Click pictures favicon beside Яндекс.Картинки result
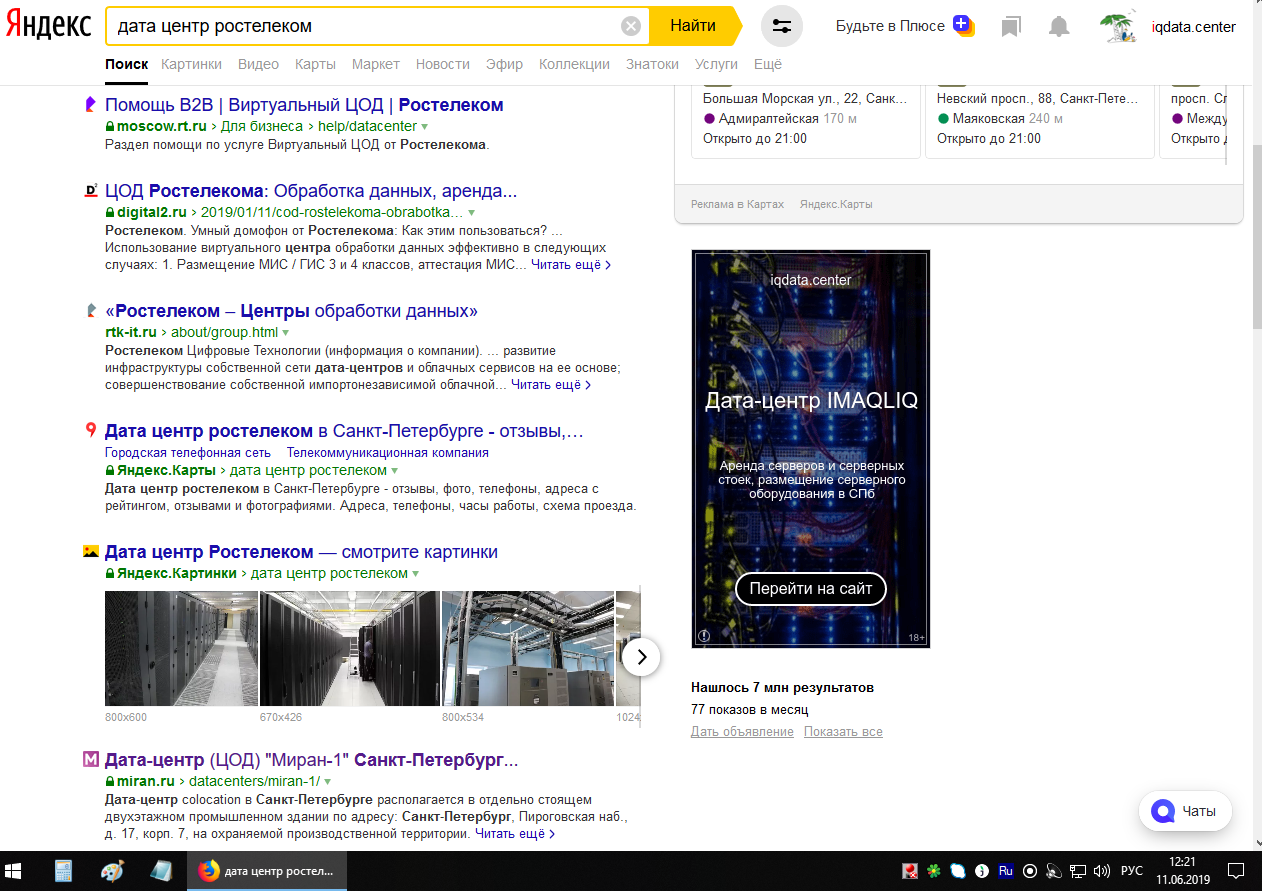 click(x=90, y=551)
